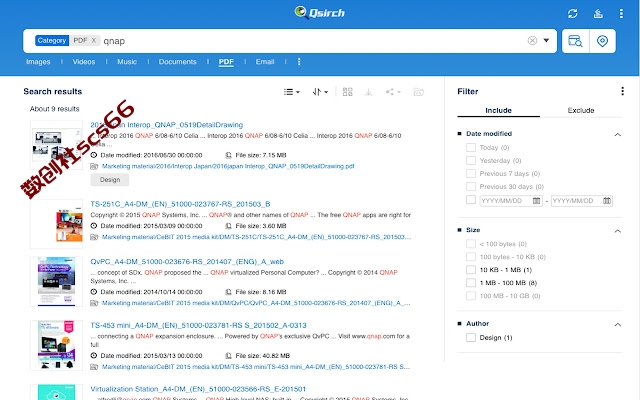Switch to the Music category tab
Viewport: 640px width, 400px height.
point(127,62)
